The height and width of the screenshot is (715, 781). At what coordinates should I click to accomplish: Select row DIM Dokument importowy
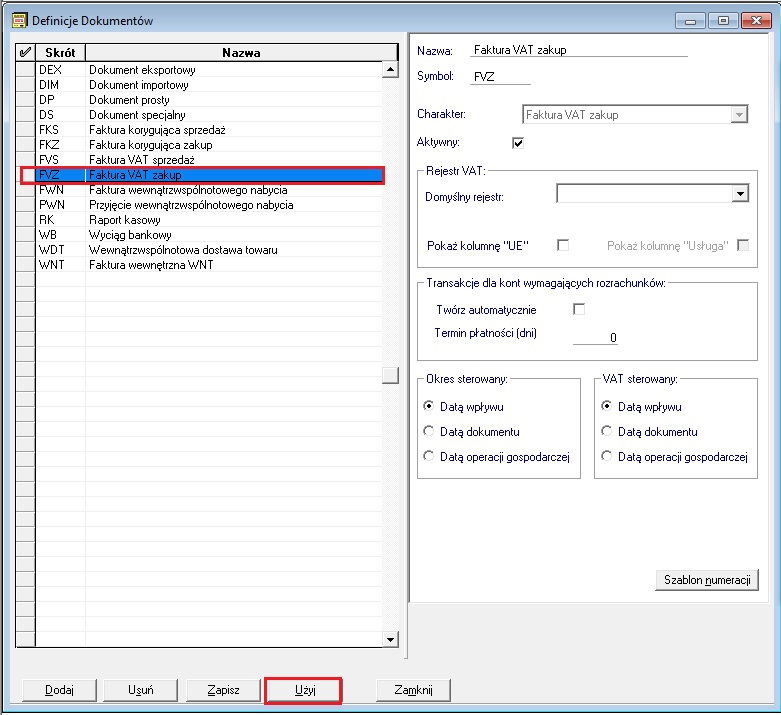pyautogui.click(x=209, y=85)
